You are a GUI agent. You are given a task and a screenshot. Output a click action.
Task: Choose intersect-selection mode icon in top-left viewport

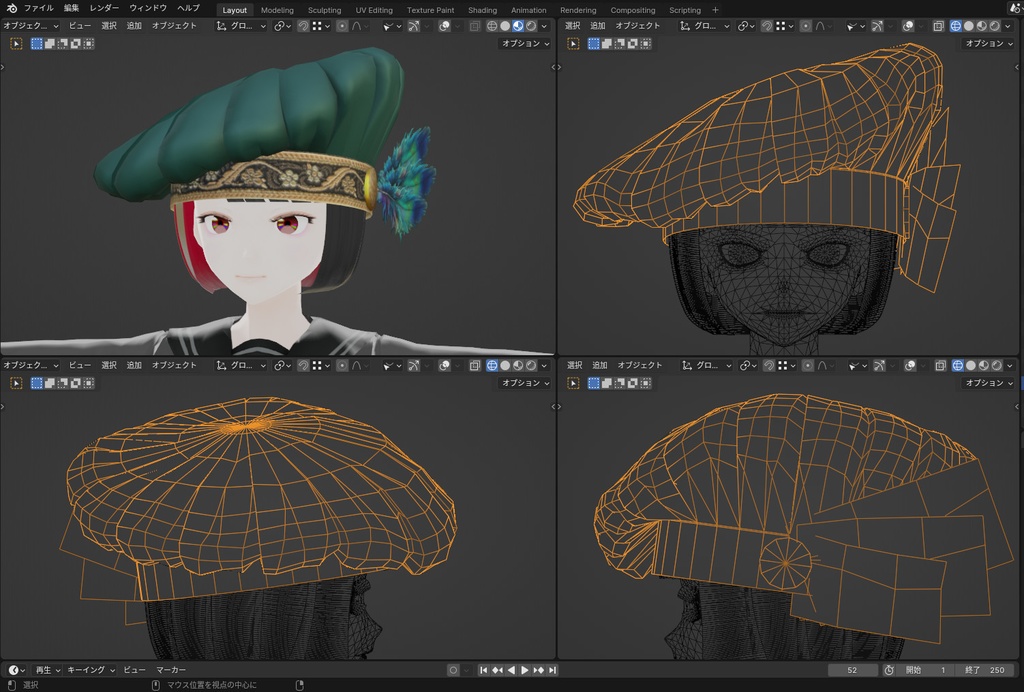(x=89, y=44)
